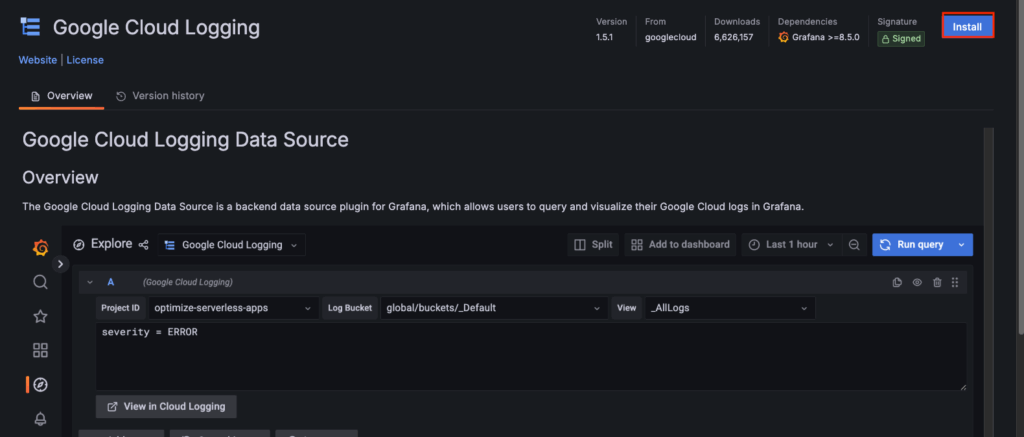Click the googlecloud publisher text
The image size is (1024, 437).
coord(671,38)
